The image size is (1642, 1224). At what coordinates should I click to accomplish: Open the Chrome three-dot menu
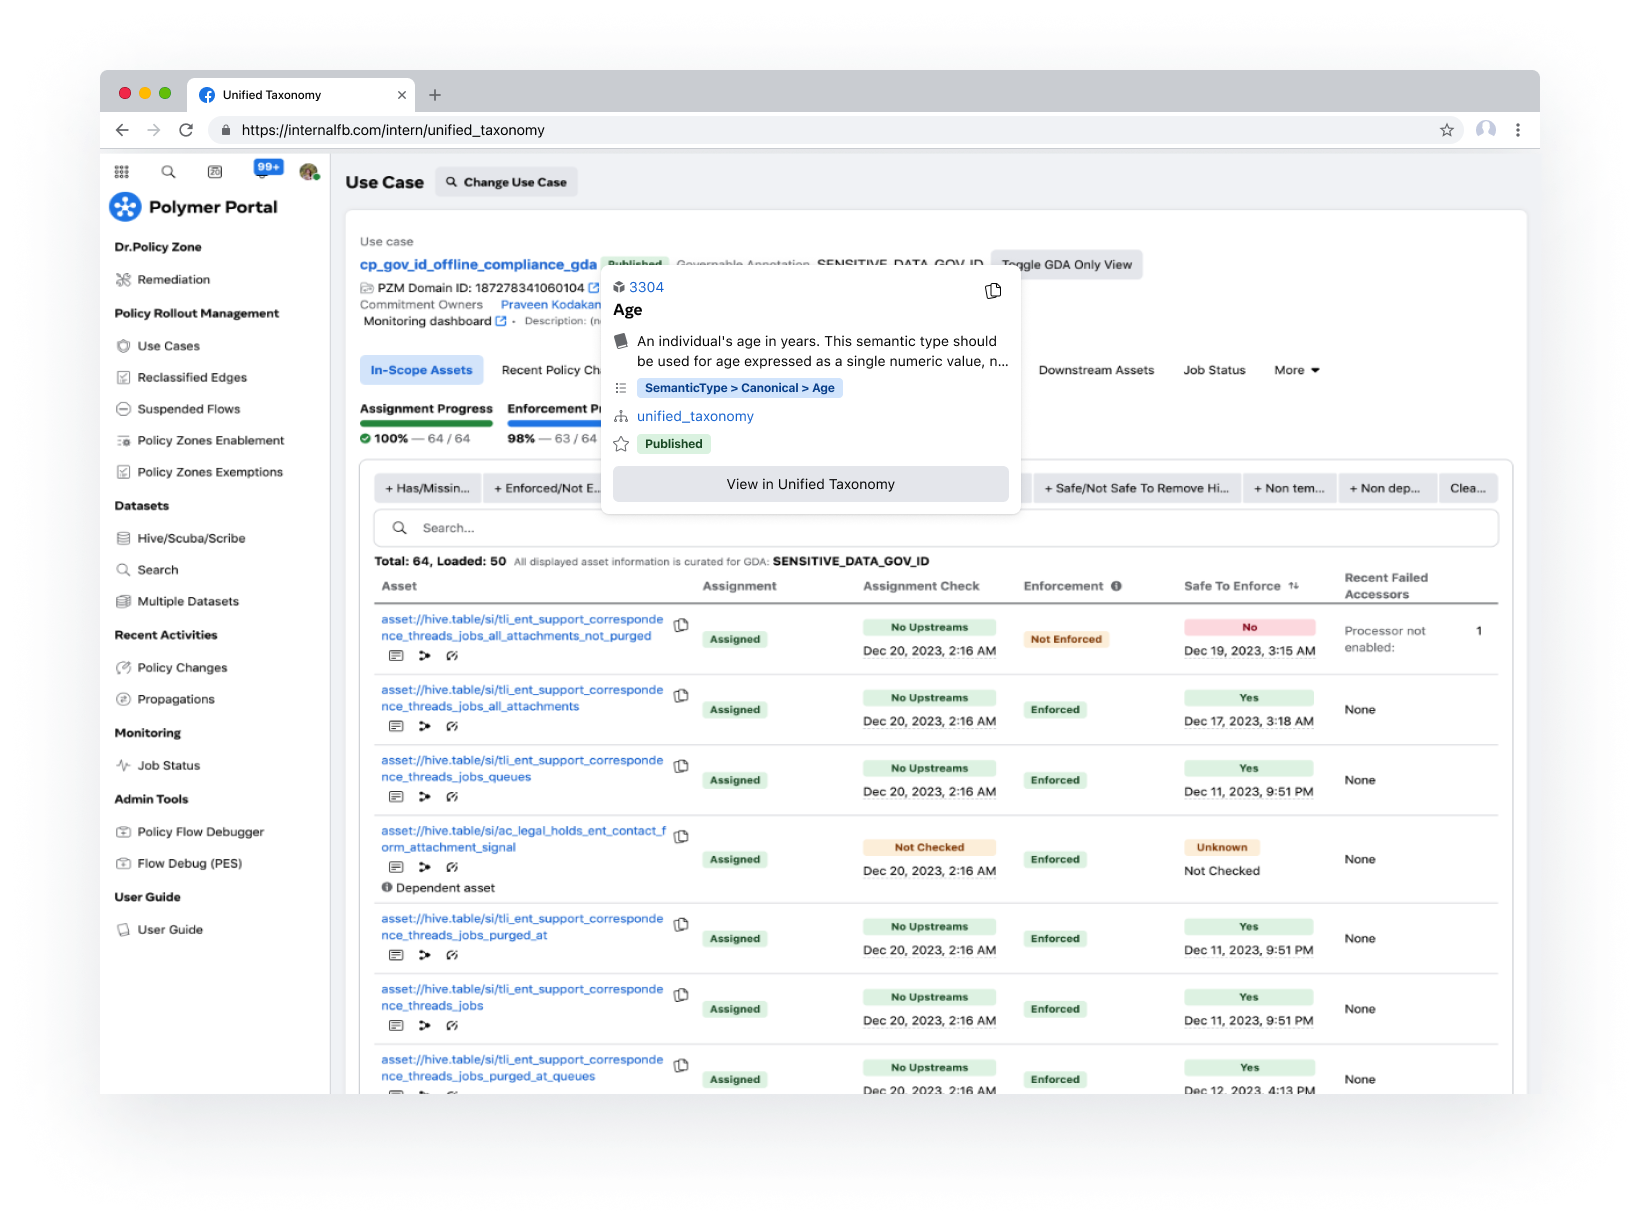(1517, 130)
